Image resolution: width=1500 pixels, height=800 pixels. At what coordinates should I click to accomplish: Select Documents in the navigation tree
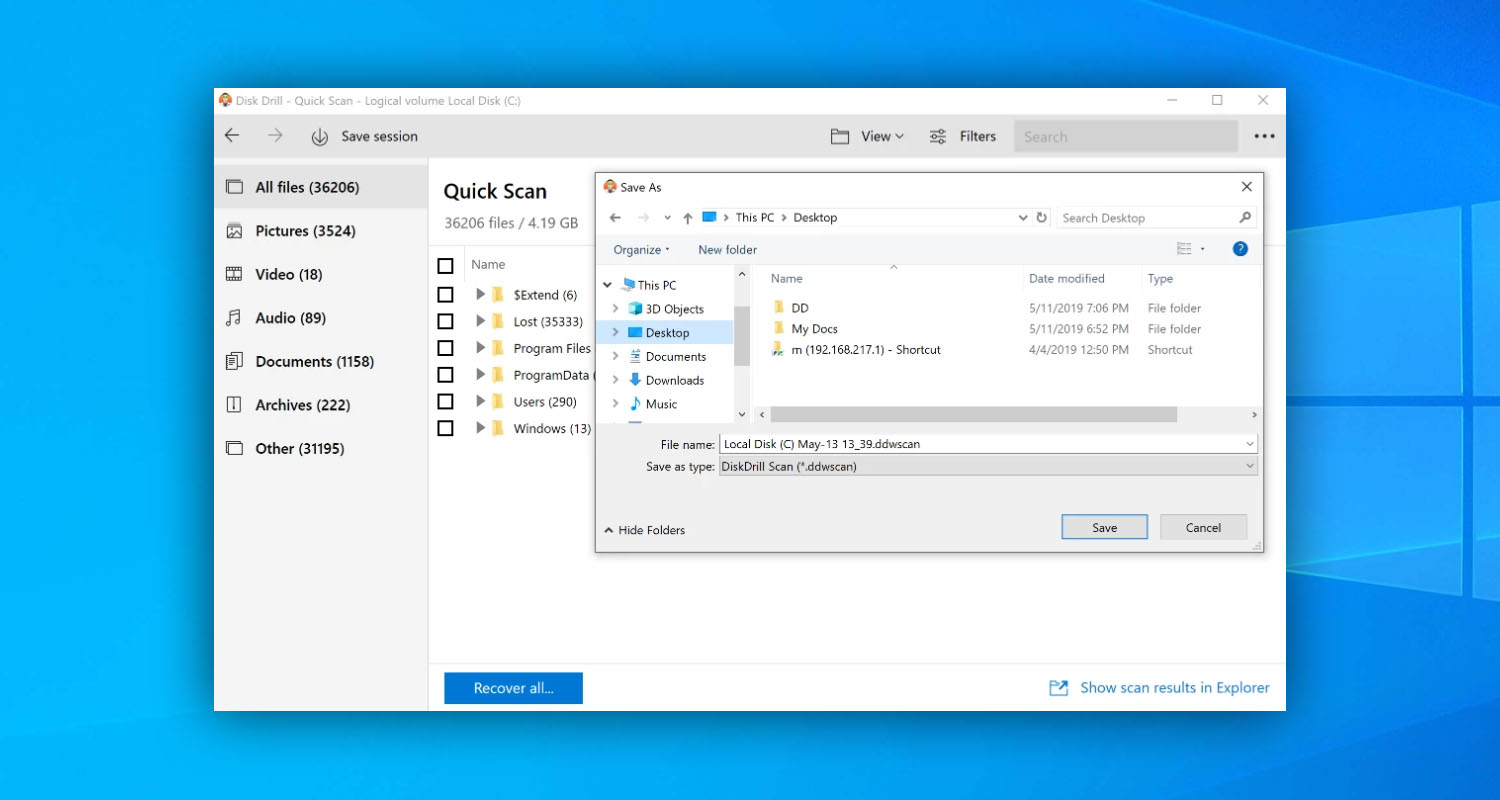point(676,356)
